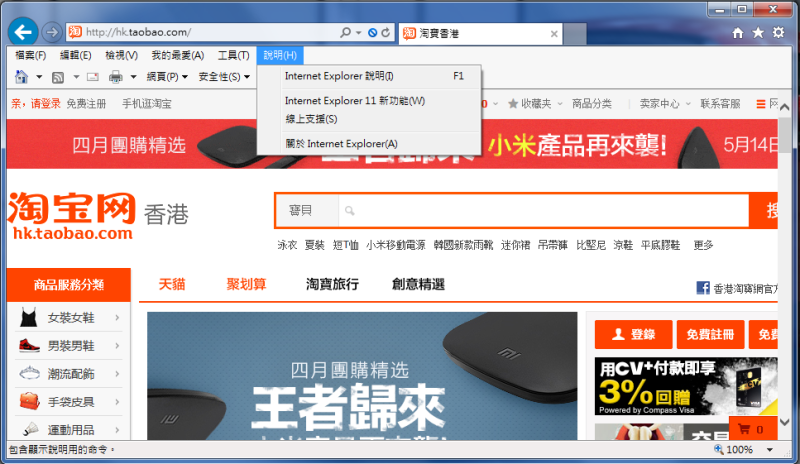Viewport: 800px width, 464px height.
Task: Click the browser Back arrow button
Action: pos(23,32)
